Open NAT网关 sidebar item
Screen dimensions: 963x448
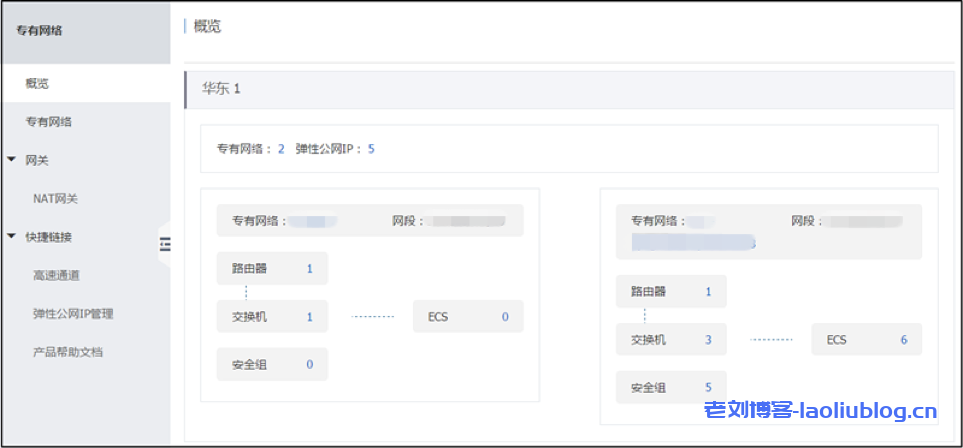click(55, 198)
